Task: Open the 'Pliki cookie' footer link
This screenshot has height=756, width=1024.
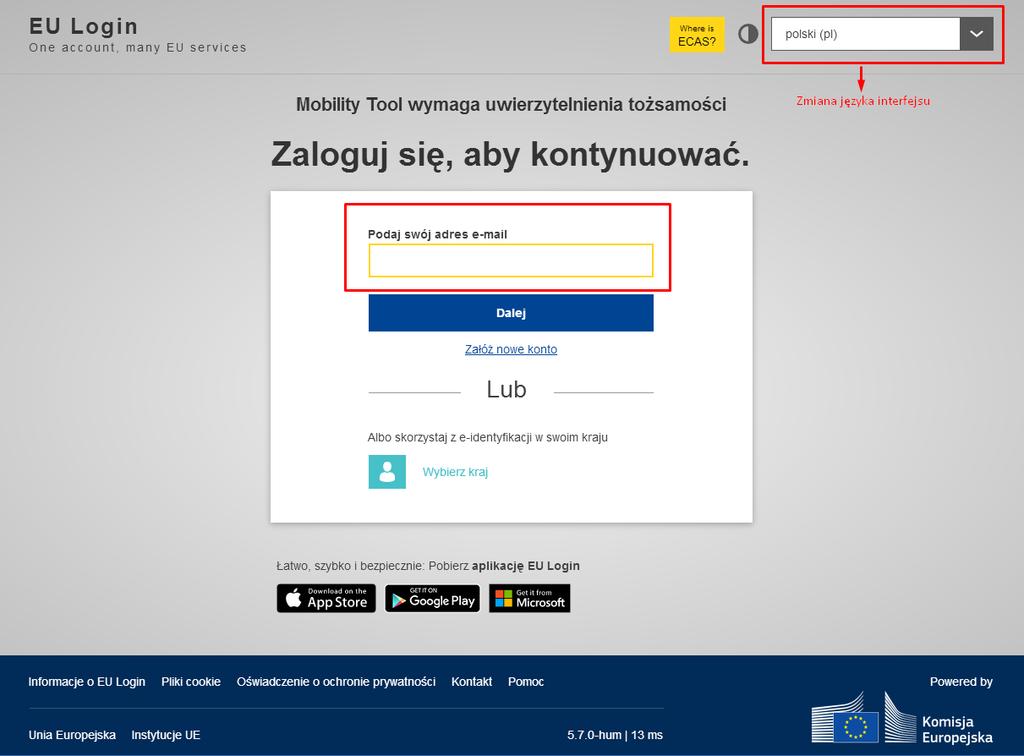Action: (191, 682)
